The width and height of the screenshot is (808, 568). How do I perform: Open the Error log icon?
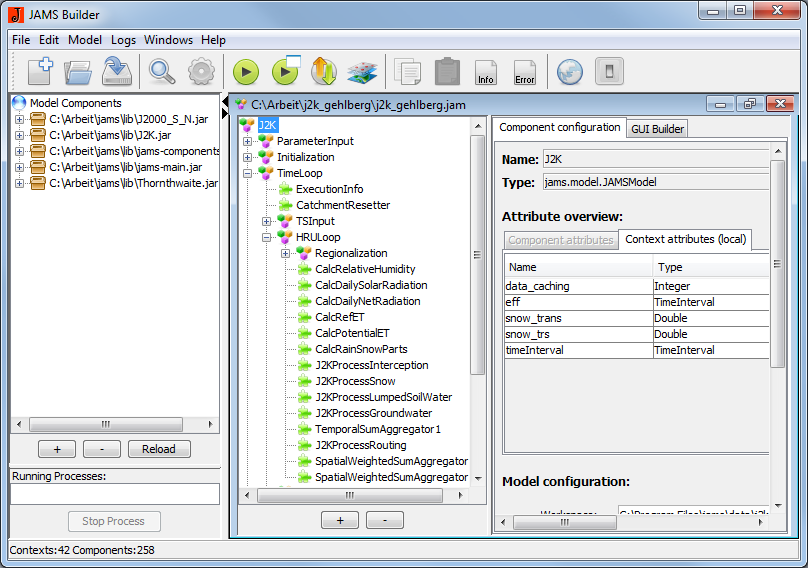coord(524,72)
